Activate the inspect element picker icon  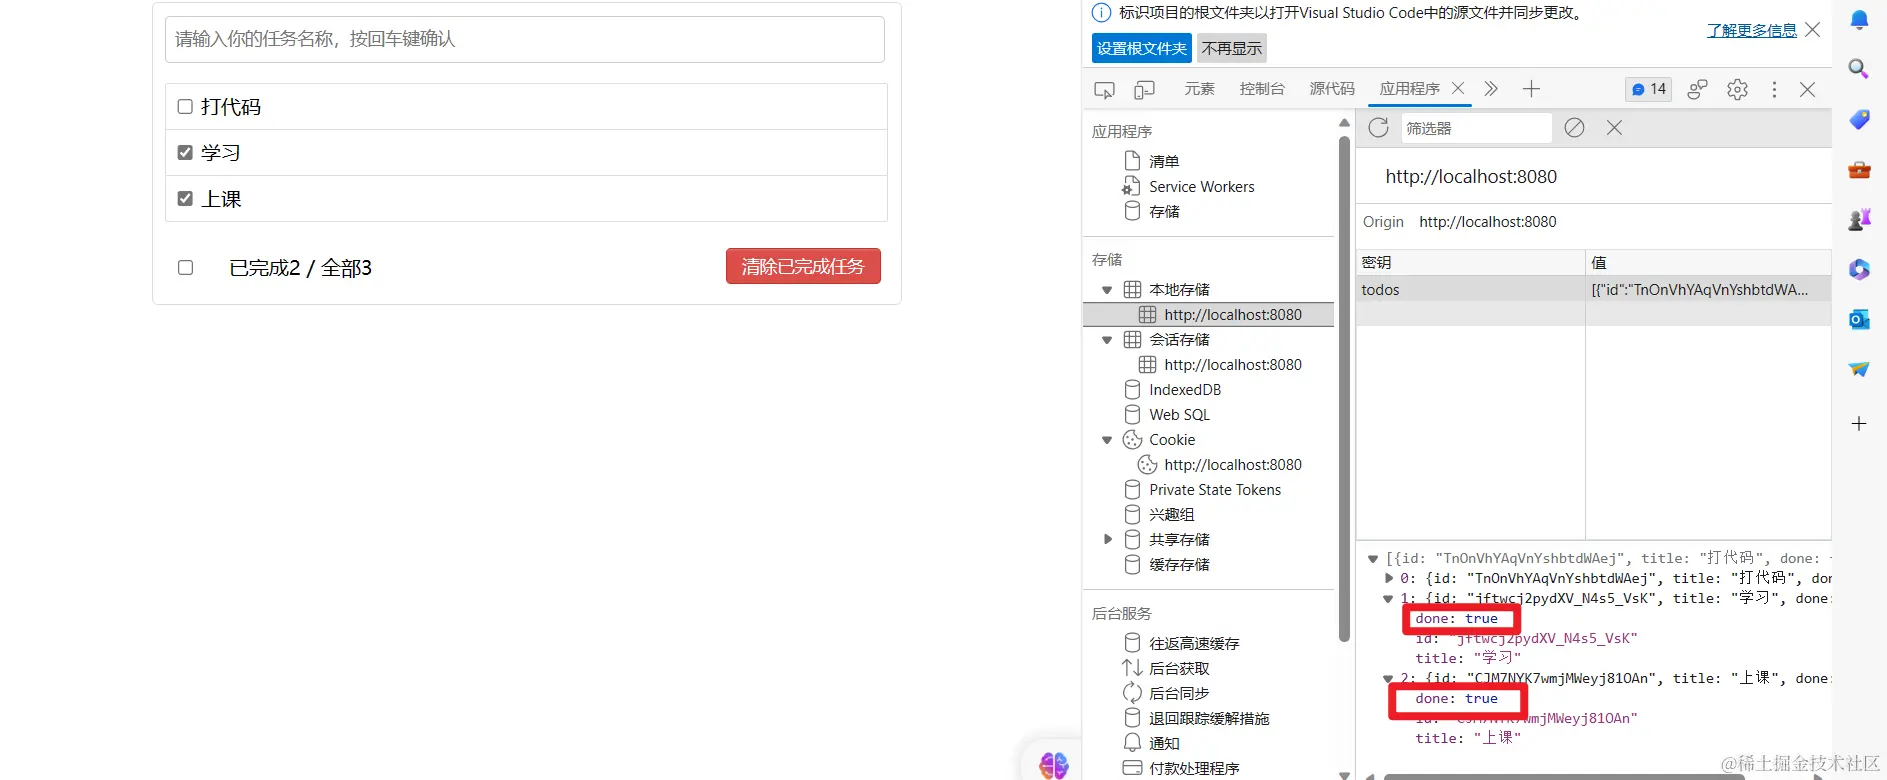click(1104, 90)
